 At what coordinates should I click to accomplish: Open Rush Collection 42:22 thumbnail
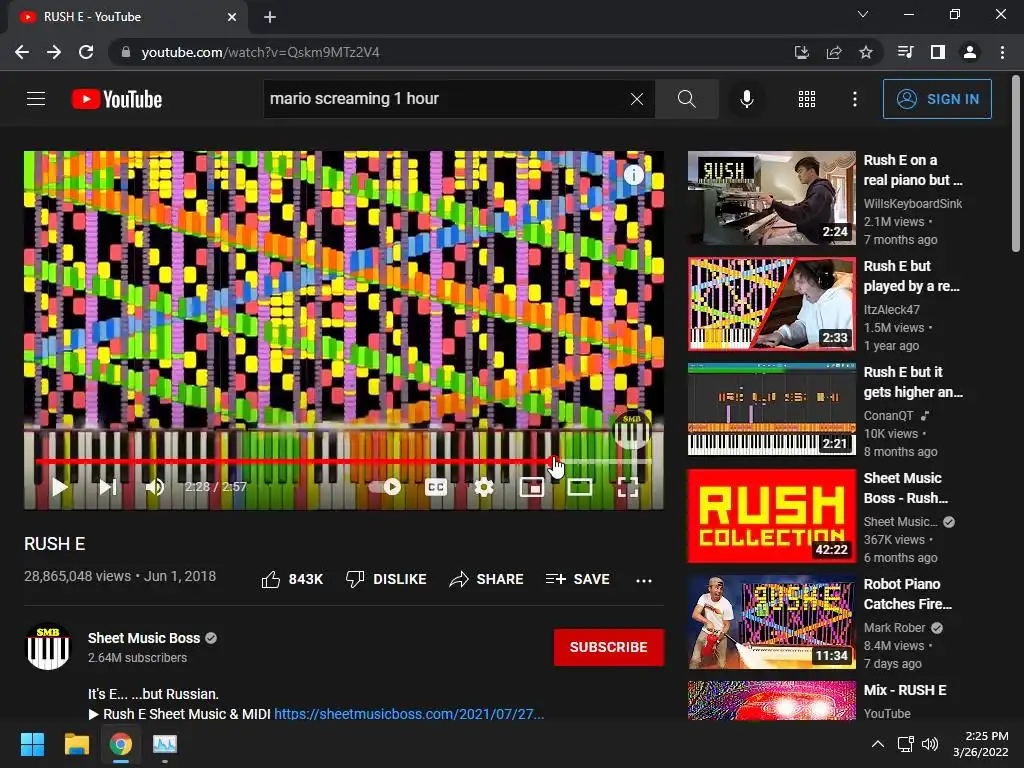point(771,516)
